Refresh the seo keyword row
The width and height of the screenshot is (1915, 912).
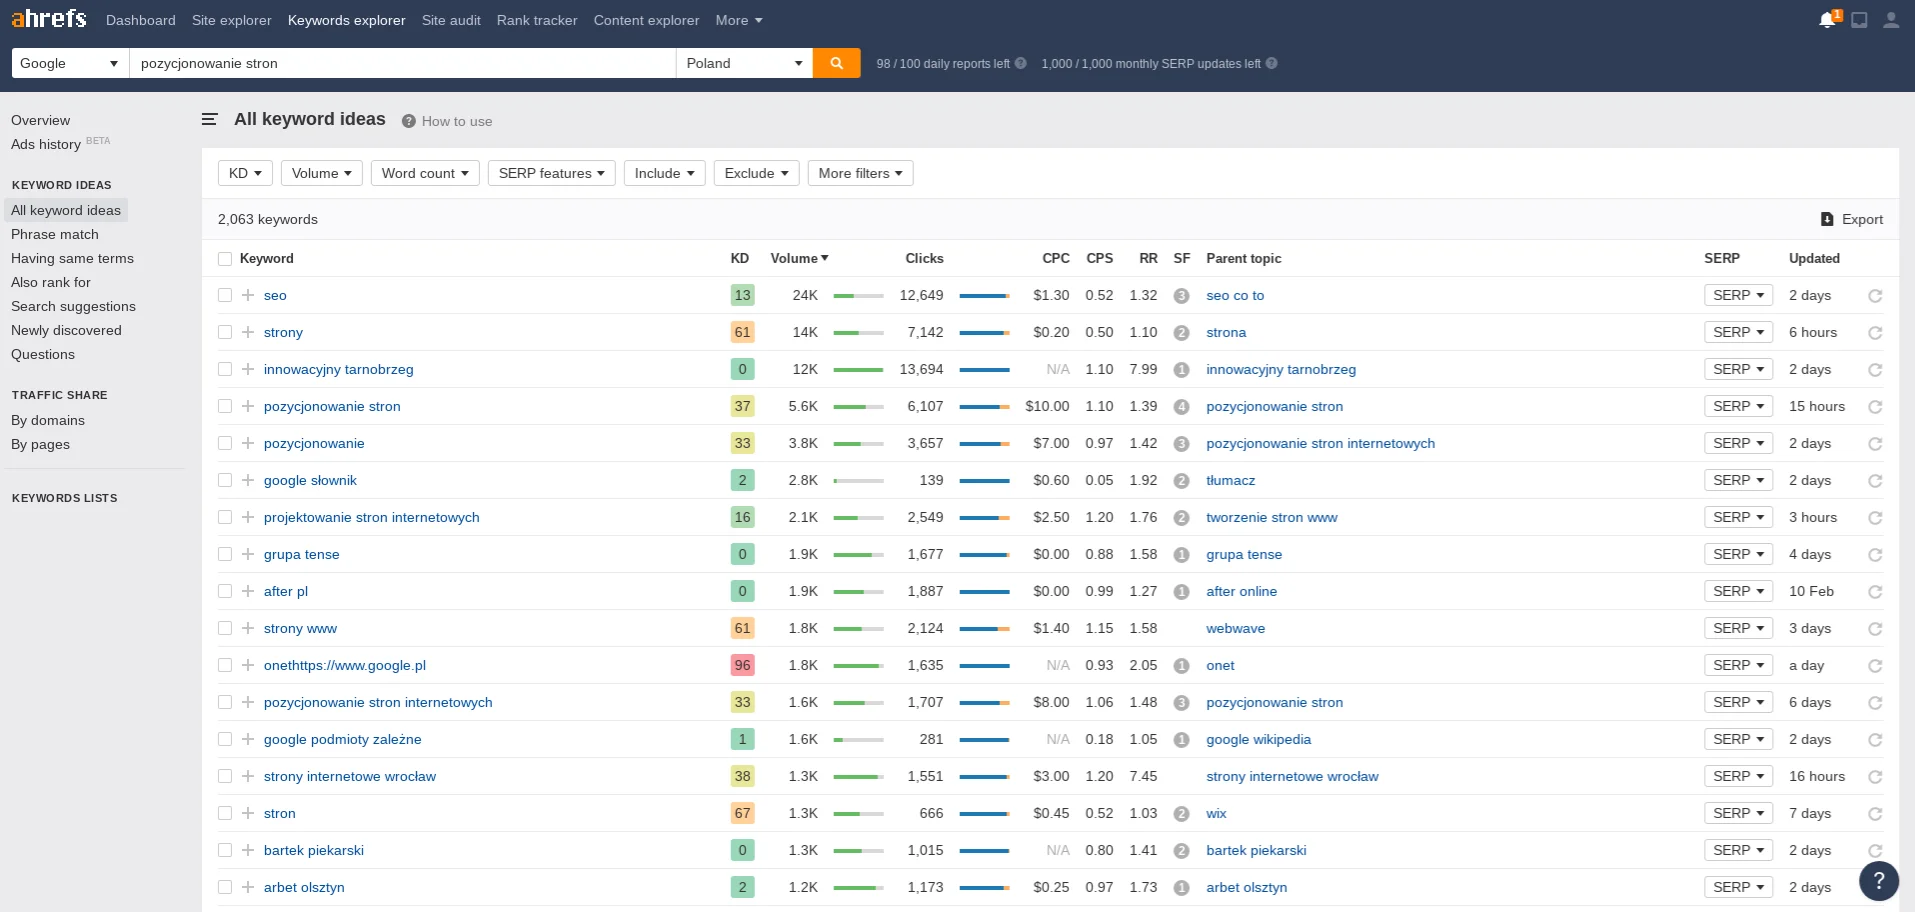[1875, 296]
